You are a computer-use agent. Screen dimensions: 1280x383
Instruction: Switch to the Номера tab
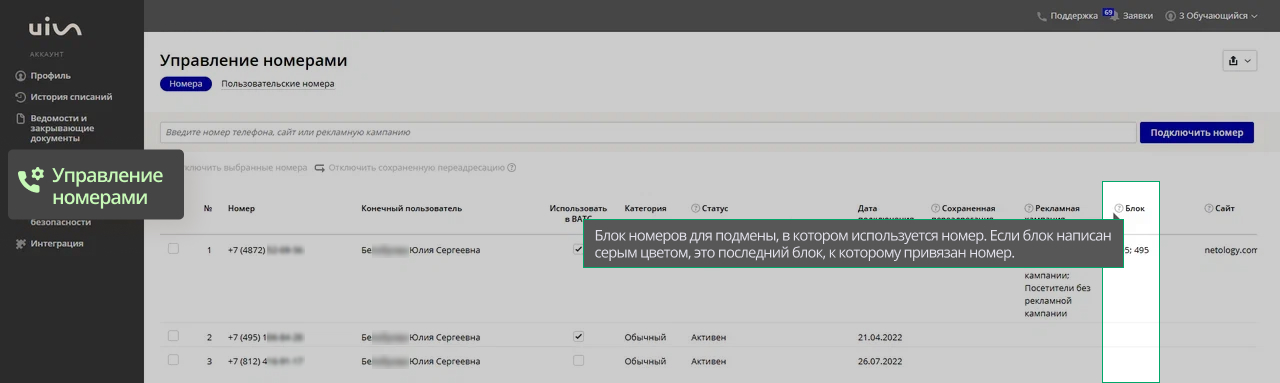tap(185, 84)
